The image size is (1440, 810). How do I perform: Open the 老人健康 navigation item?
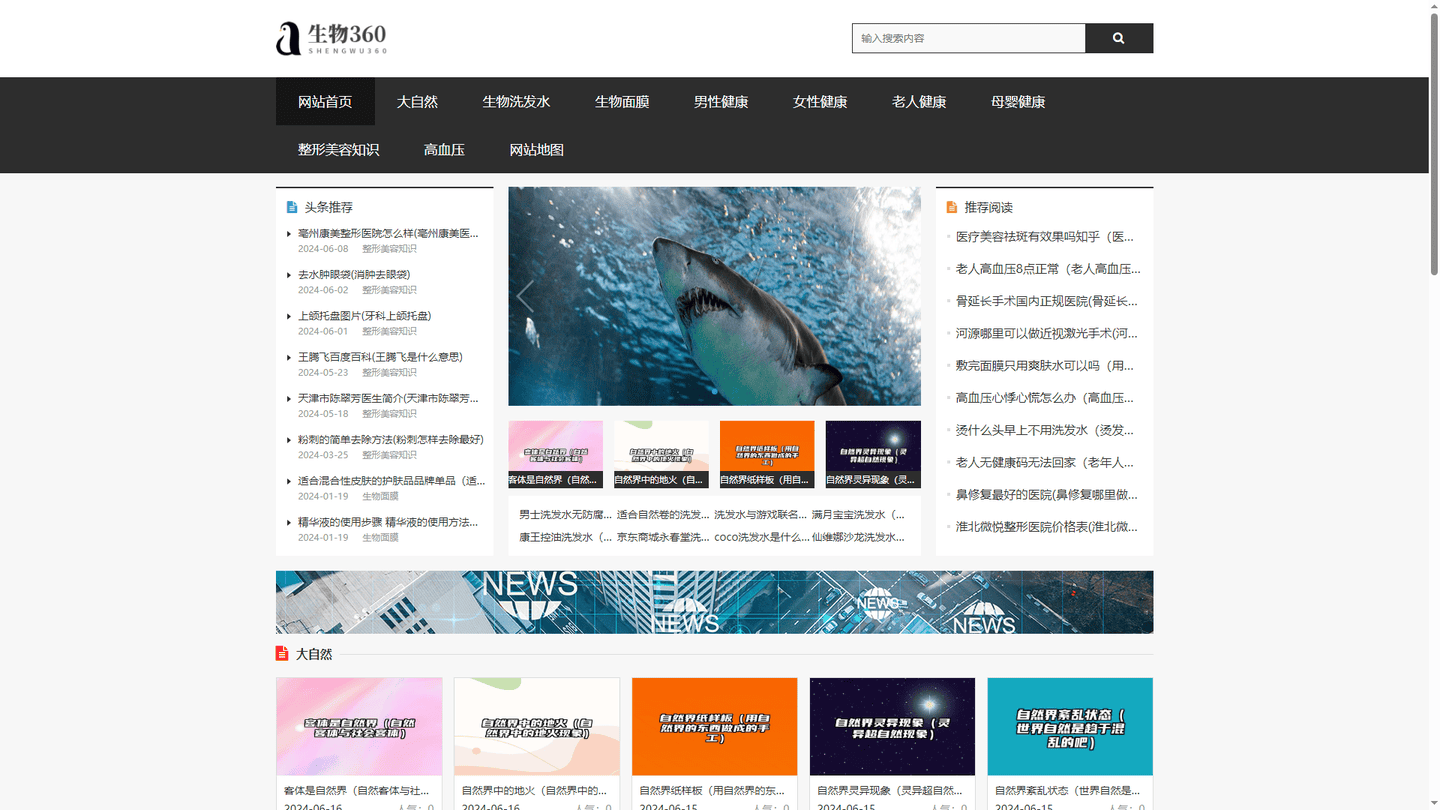pyautogui.click(x=919, y=101)
